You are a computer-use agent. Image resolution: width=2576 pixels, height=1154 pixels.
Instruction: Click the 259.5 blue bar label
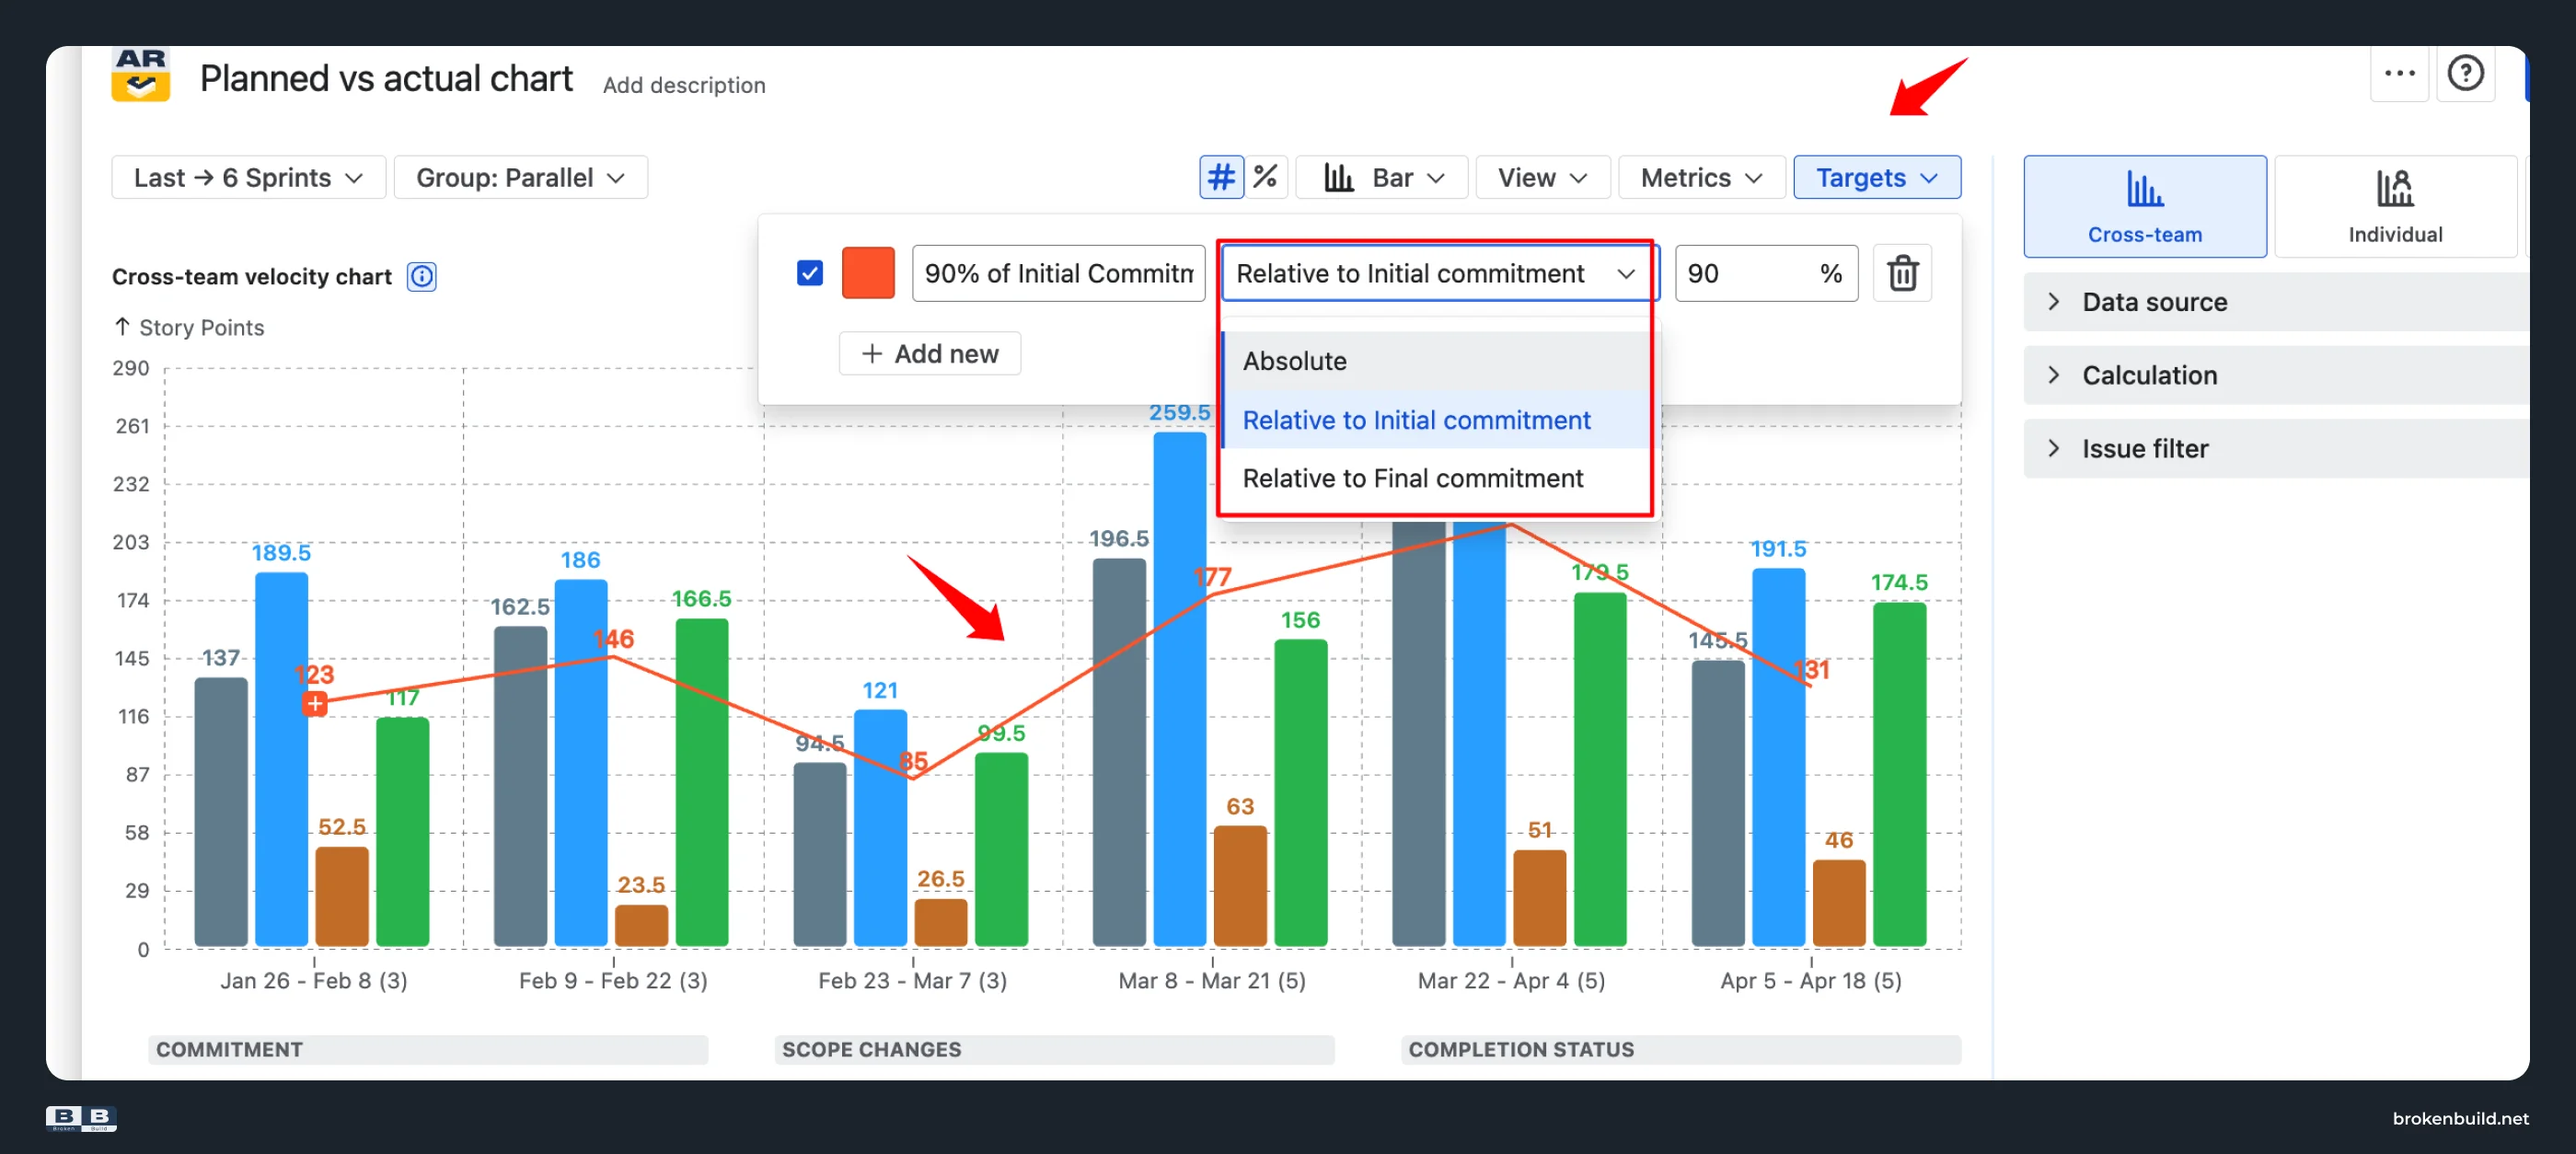[x=1179, y=412]
